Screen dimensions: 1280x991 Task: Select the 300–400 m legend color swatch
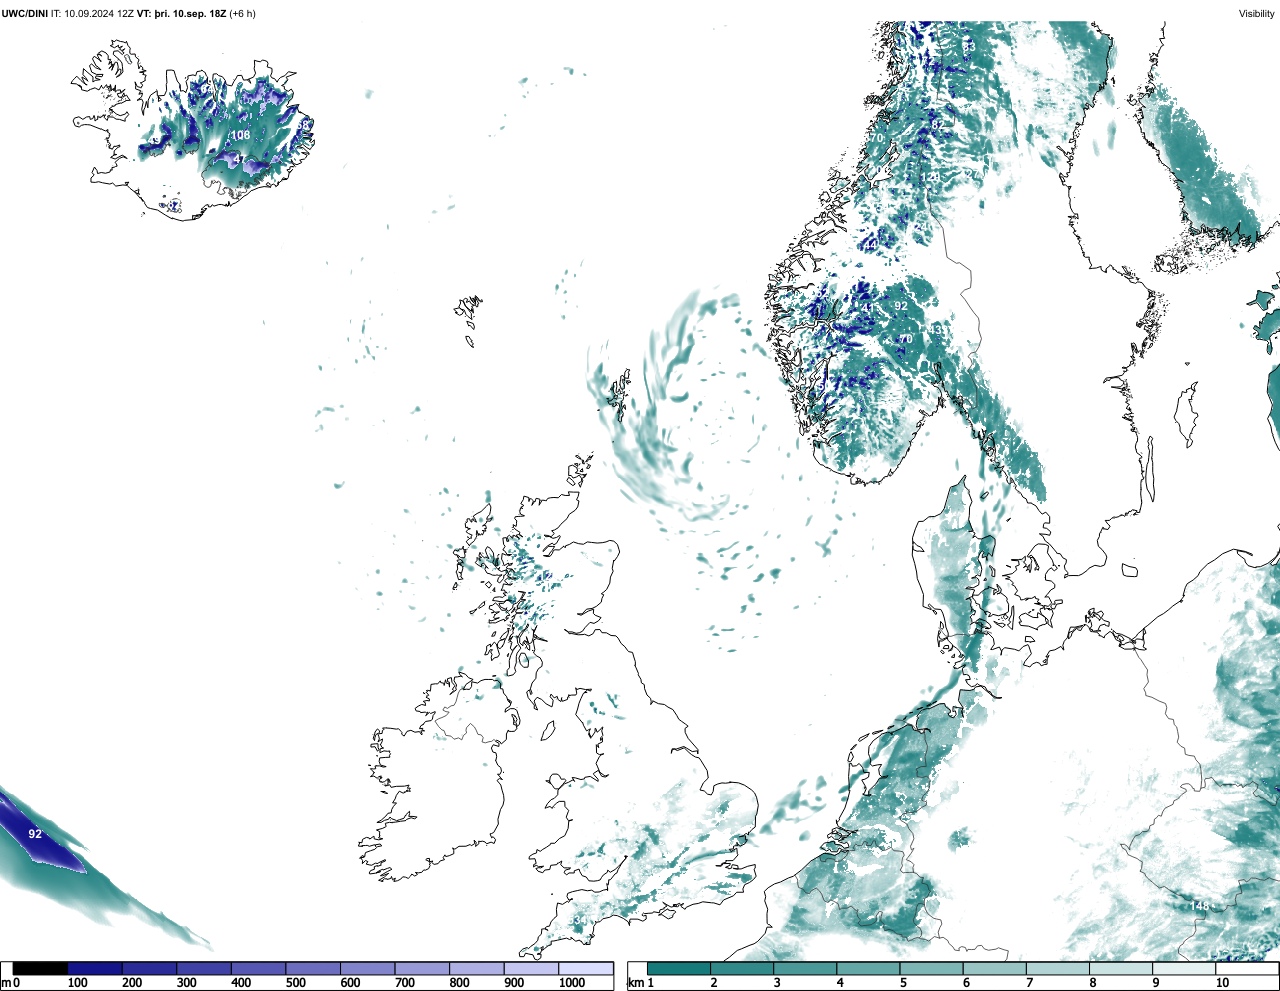tap(204, 968)
